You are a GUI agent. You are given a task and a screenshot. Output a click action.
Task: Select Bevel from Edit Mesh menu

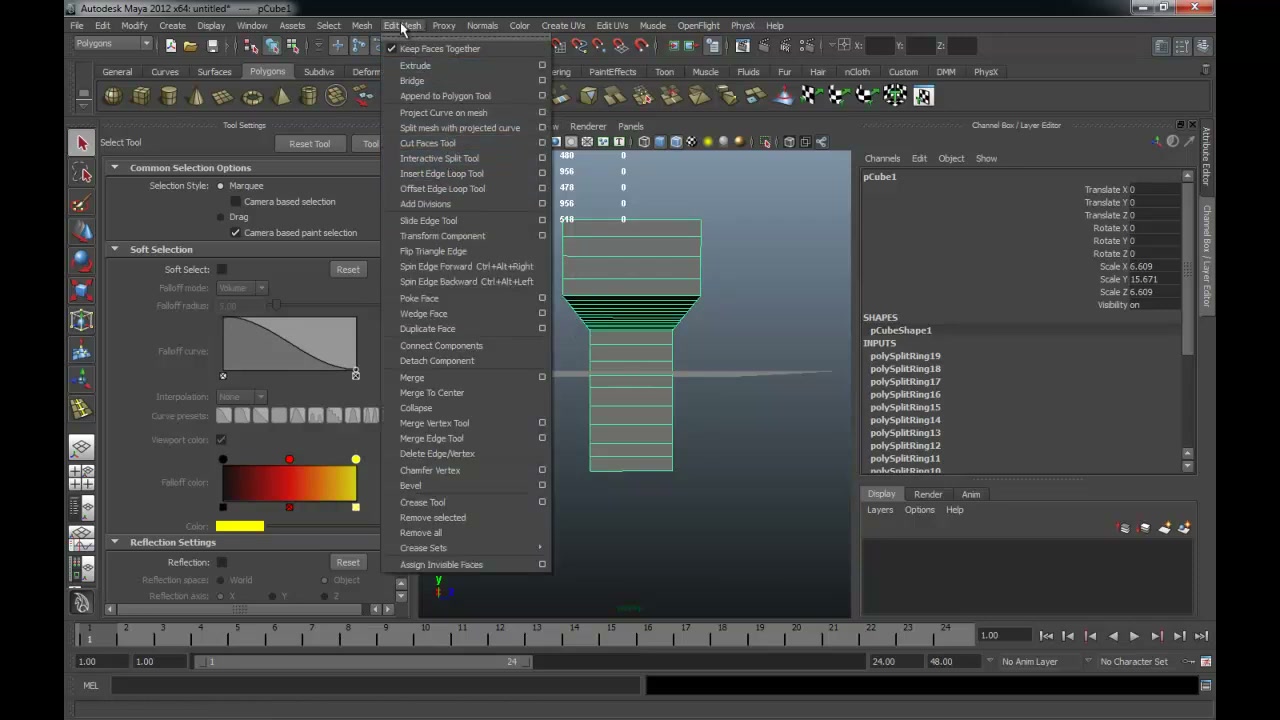[x=410, y=486]
